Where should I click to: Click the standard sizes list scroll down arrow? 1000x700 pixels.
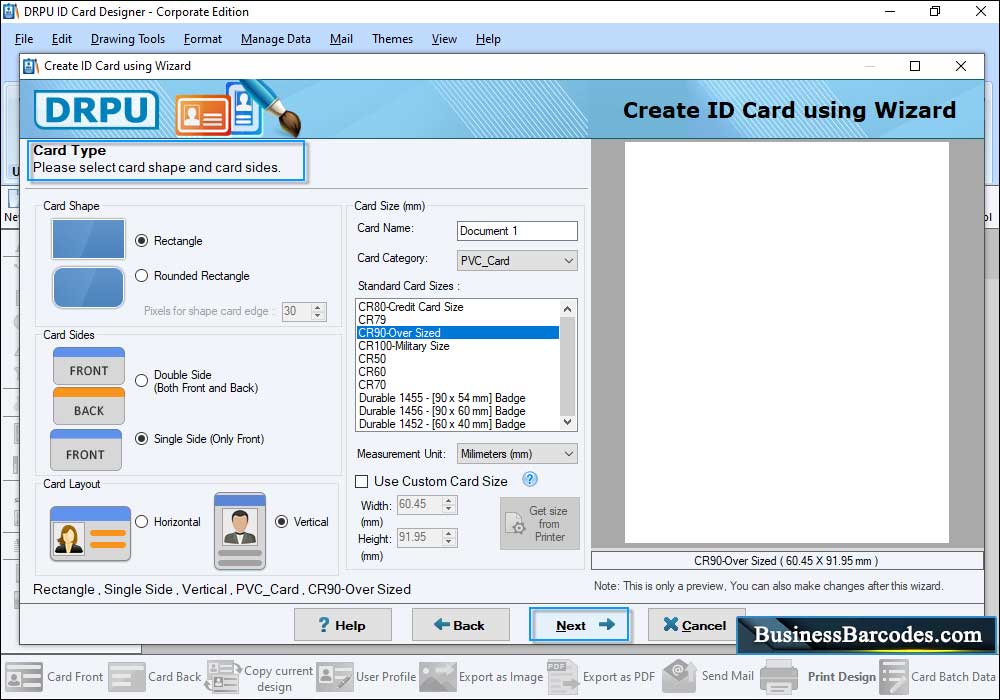coord(568,422)
